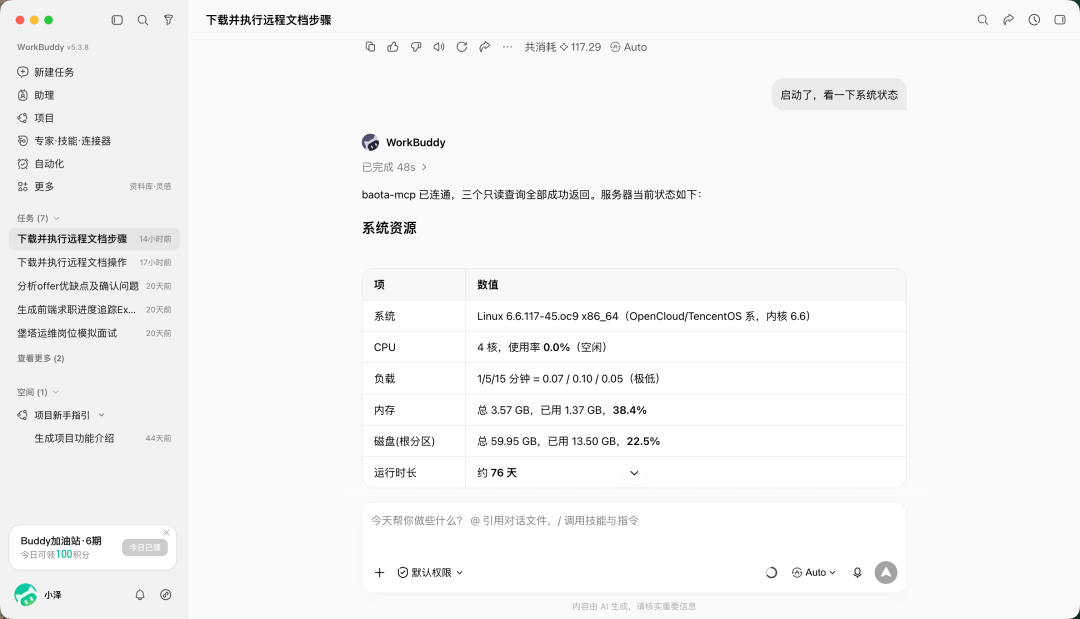Open history clock icon
1080x619 pixels.
pyautogui.click(x=1034, y=20)
